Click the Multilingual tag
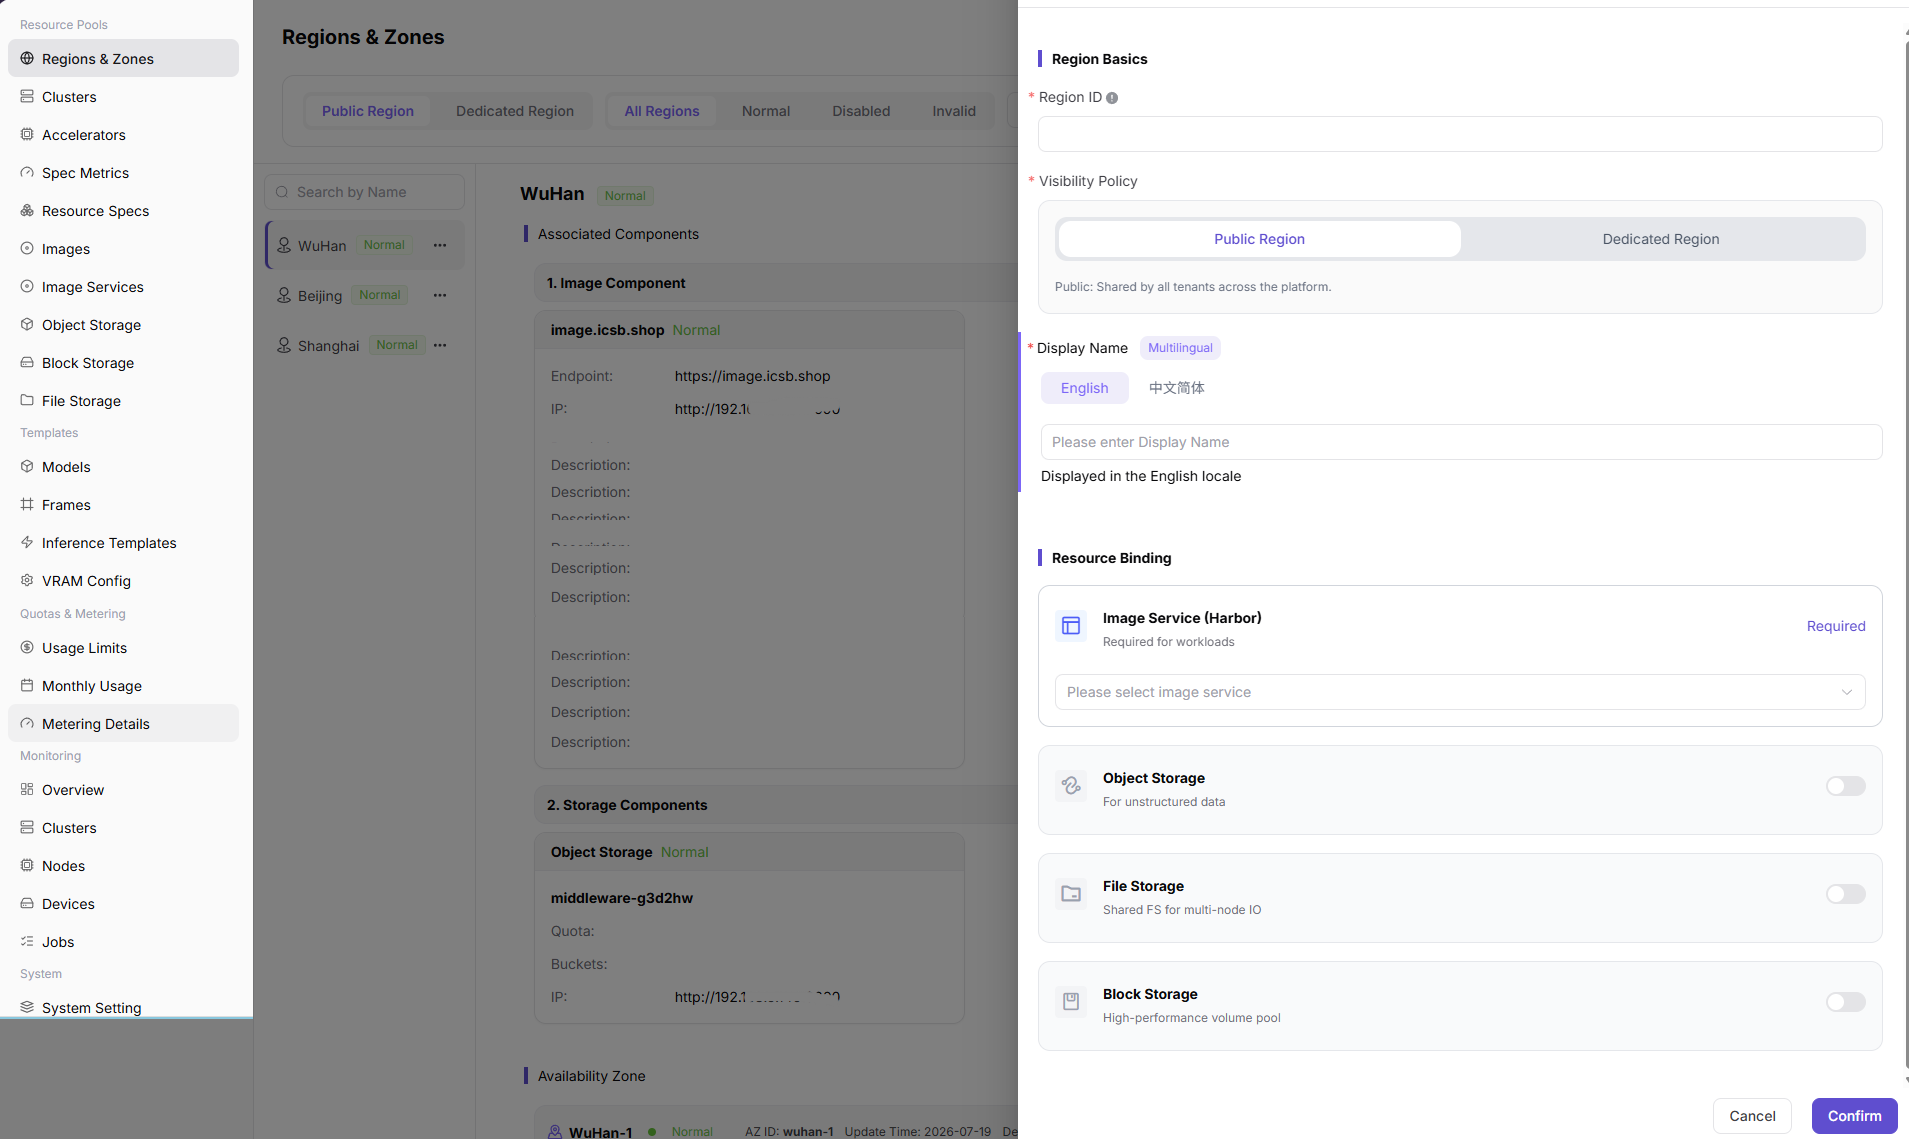The image size is (1909, 1139). click(1180, 348)
